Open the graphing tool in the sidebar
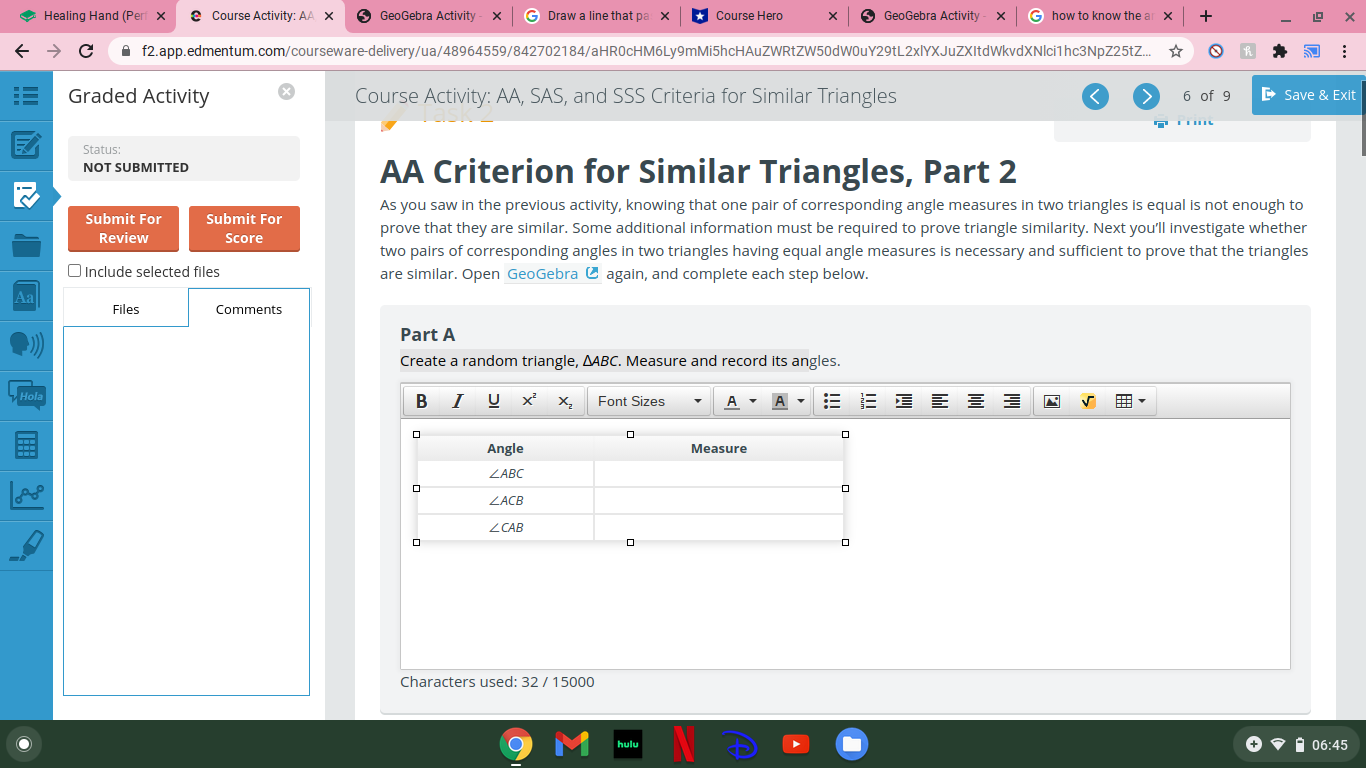 pos(27,494)
